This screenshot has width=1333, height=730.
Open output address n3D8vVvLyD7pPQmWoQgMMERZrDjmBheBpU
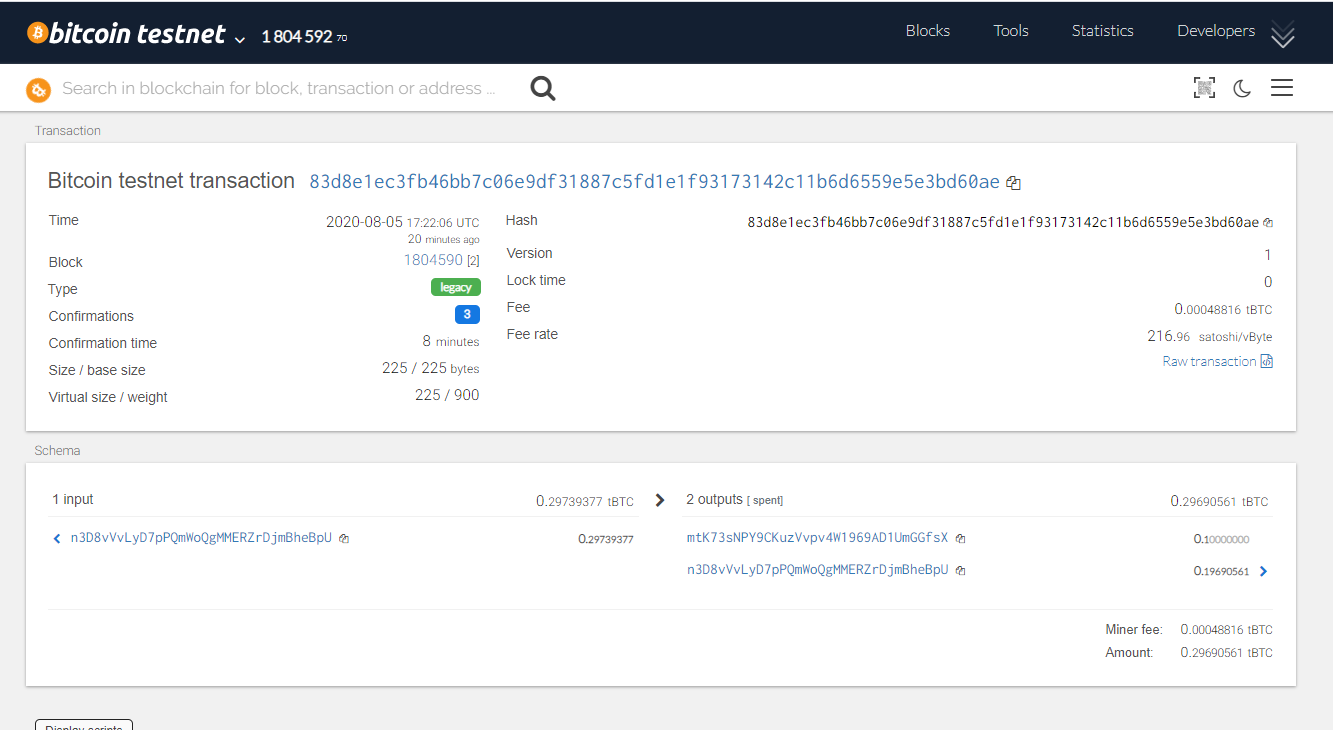click(817, 570)
